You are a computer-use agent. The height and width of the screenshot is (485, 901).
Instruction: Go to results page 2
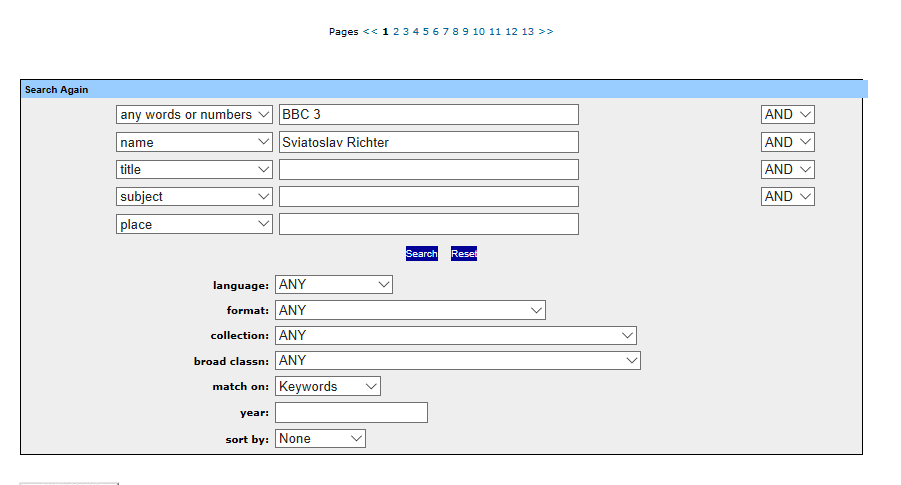click(396, 32)
